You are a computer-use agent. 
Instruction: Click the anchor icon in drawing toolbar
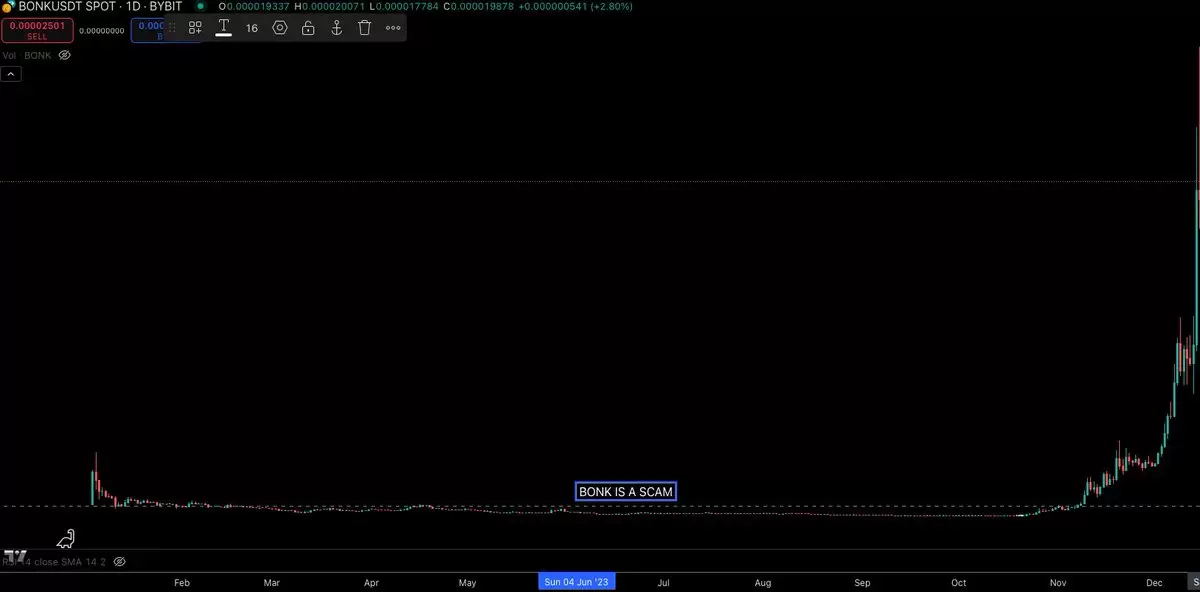[x=337, y=28]
